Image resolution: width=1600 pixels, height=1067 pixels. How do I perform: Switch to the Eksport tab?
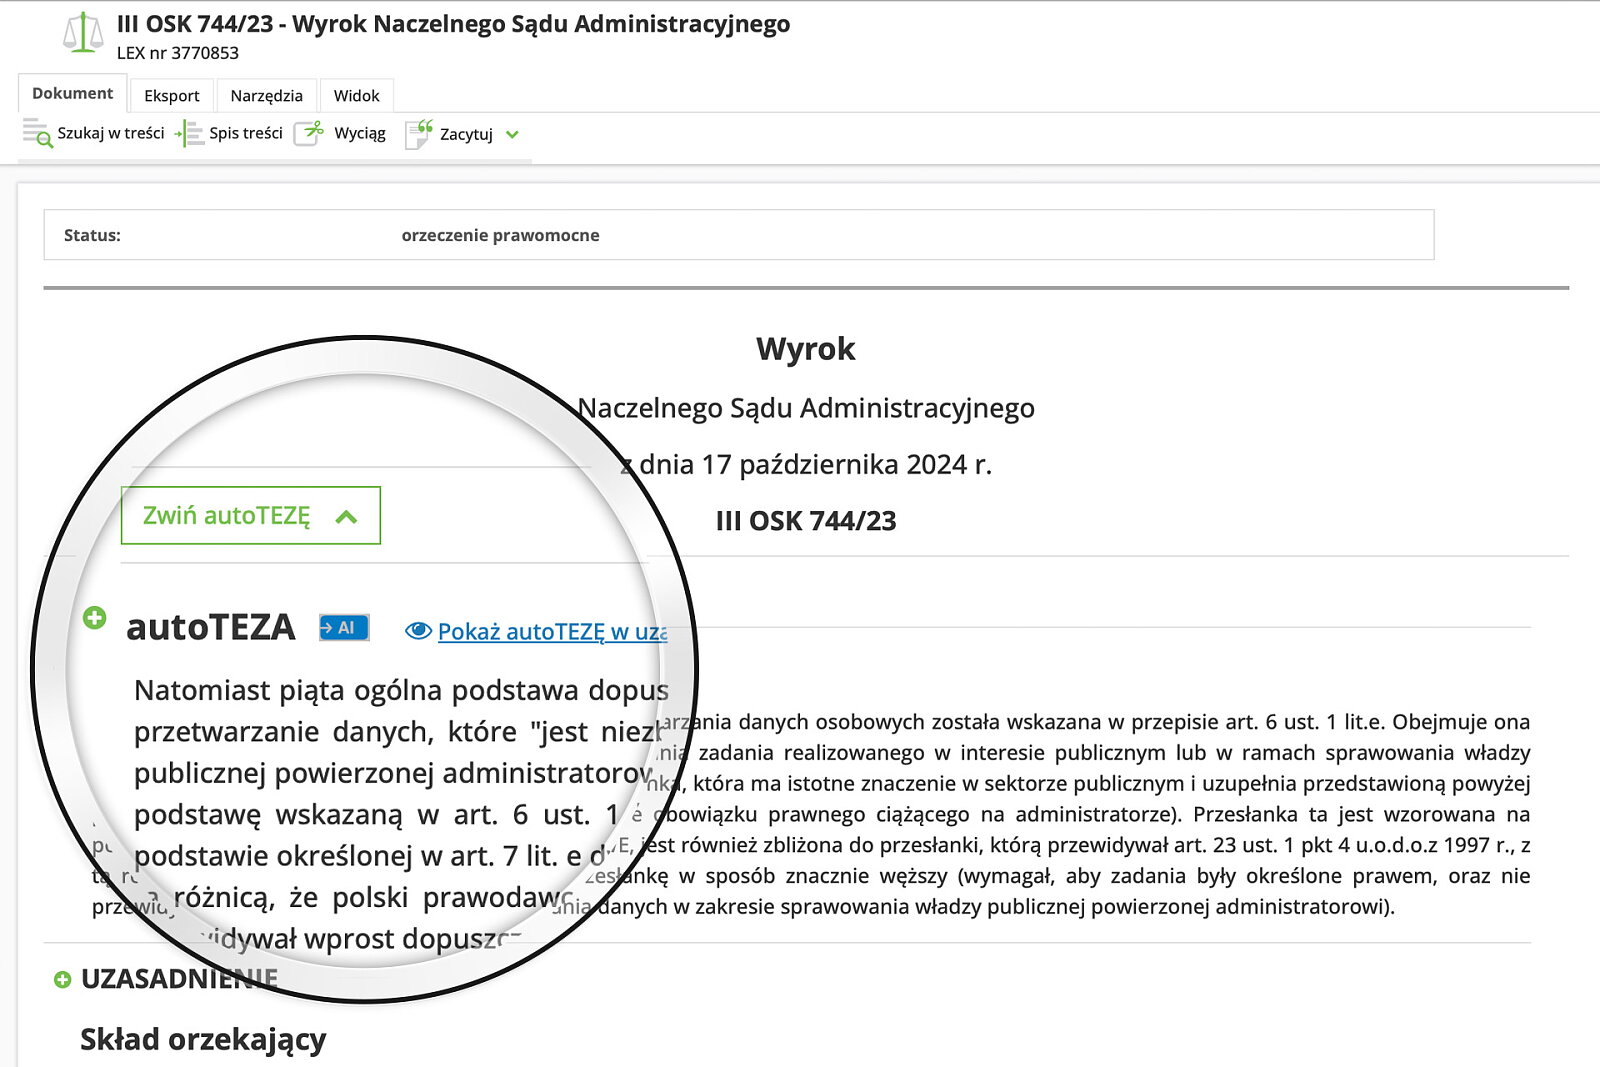[x=172, y=96]
